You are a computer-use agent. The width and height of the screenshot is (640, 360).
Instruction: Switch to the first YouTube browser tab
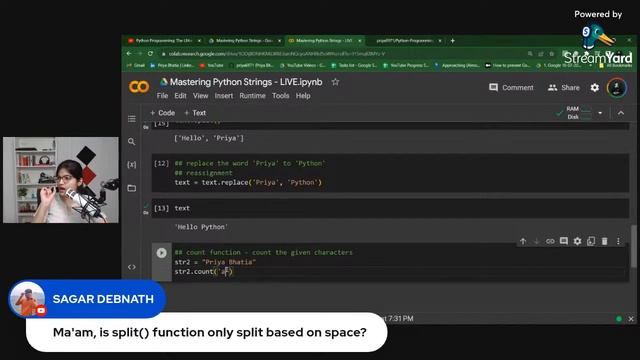(x=164, y=41)
